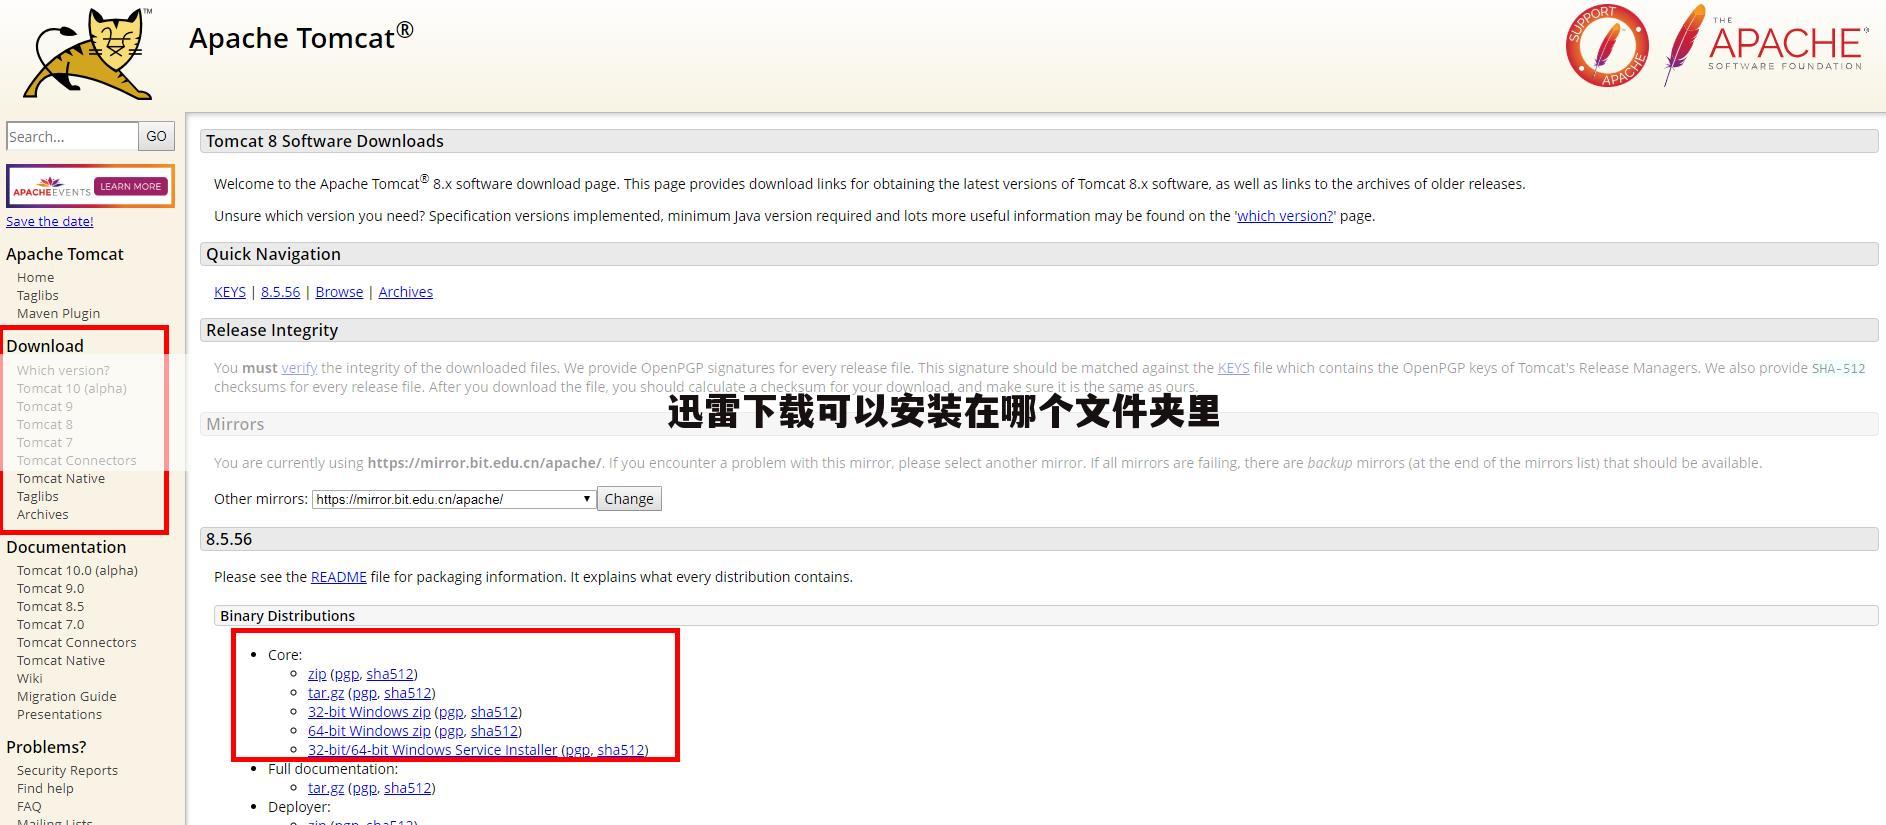Screen dimensions: 1886x825
Task: Open the Wiki sidebar link
Action: (30, 678)
